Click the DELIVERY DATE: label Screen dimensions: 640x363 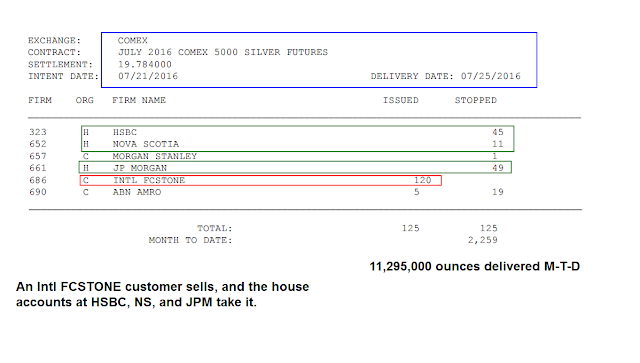click(412, 76)
